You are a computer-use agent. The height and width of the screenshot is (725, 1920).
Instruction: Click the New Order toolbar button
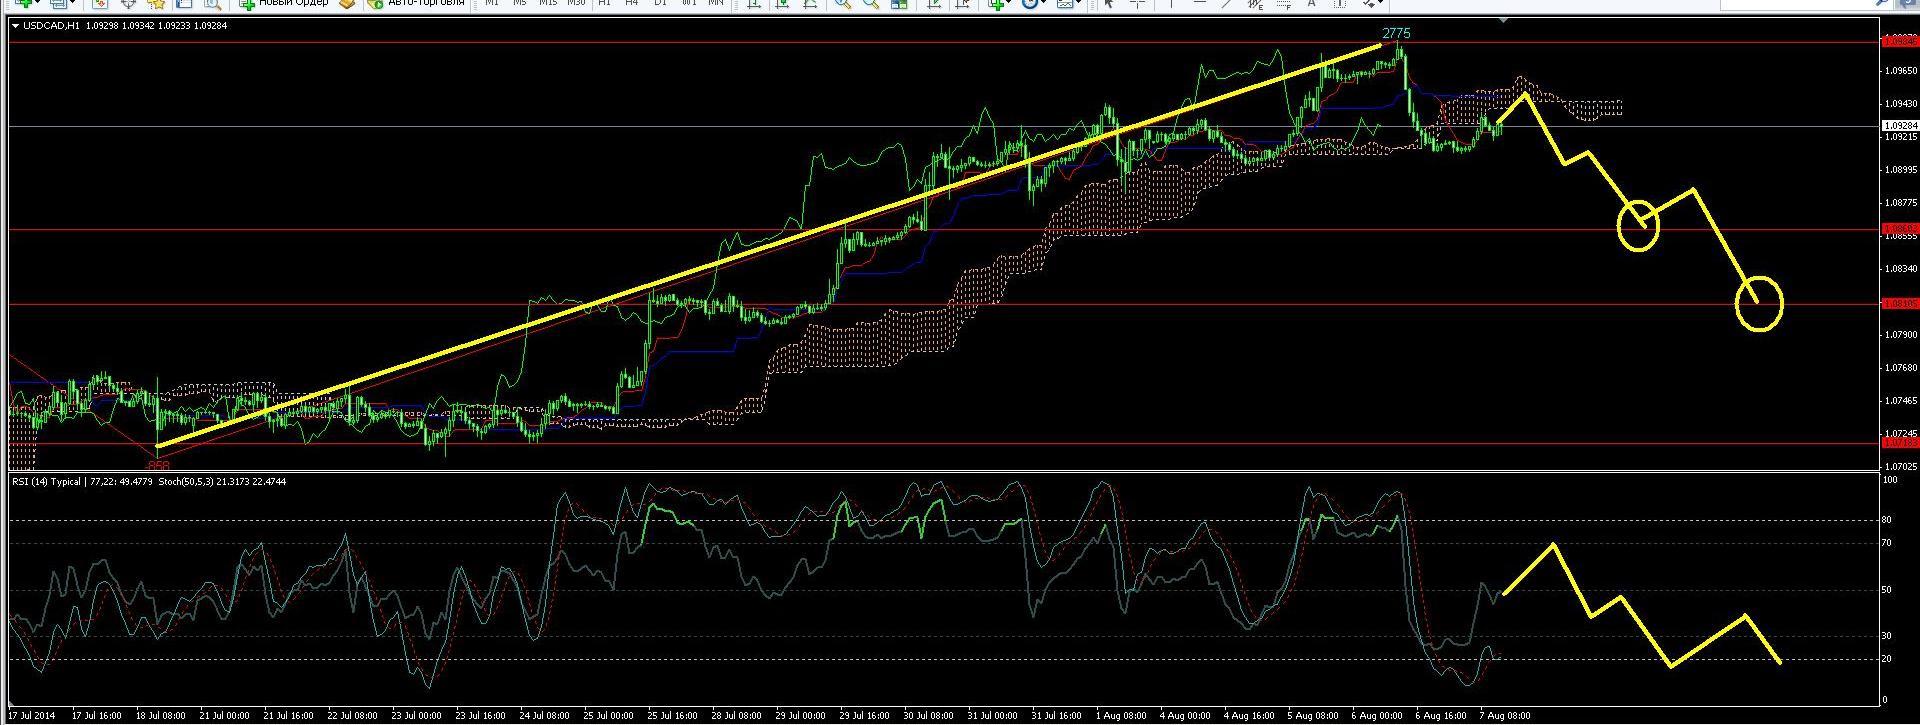[284, 4]
